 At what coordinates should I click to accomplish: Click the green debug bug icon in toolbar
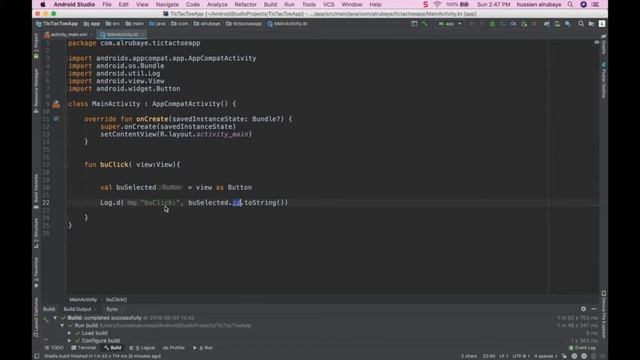click(x=492, y=24)
